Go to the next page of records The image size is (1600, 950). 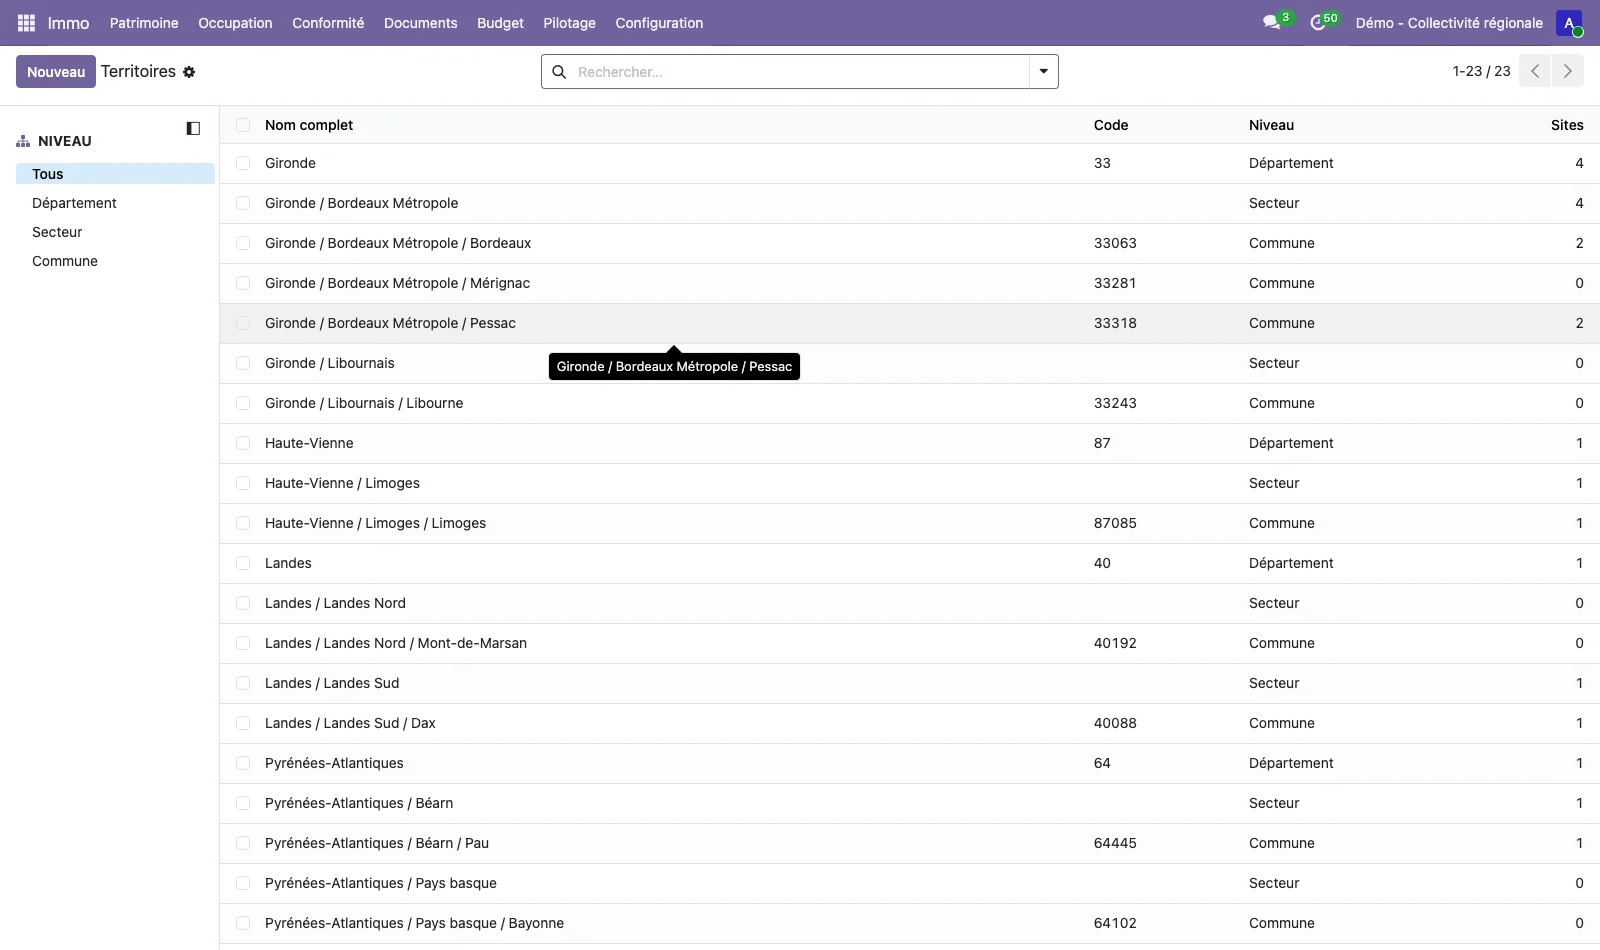(x=1567, y=71)
